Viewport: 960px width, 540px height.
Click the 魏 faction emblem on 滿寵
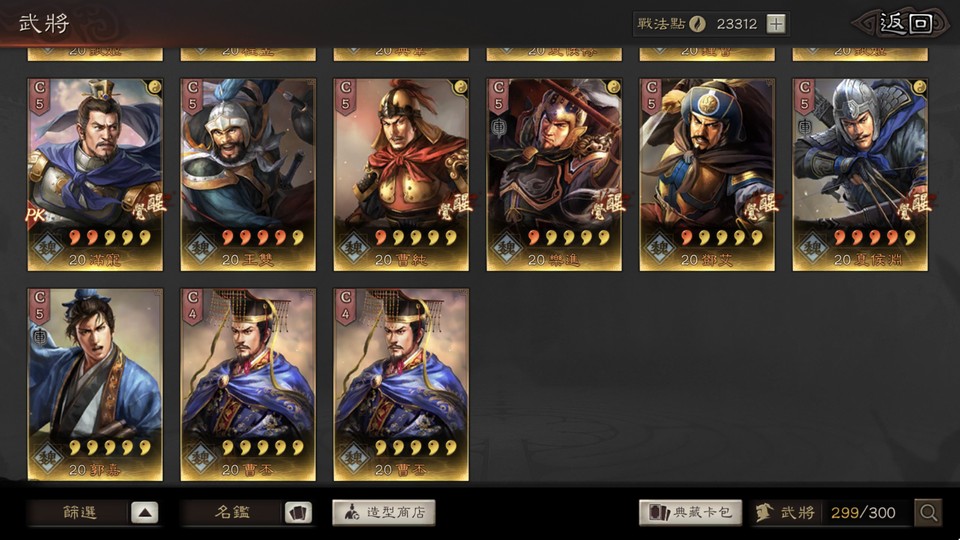click(x=48, y=249)
